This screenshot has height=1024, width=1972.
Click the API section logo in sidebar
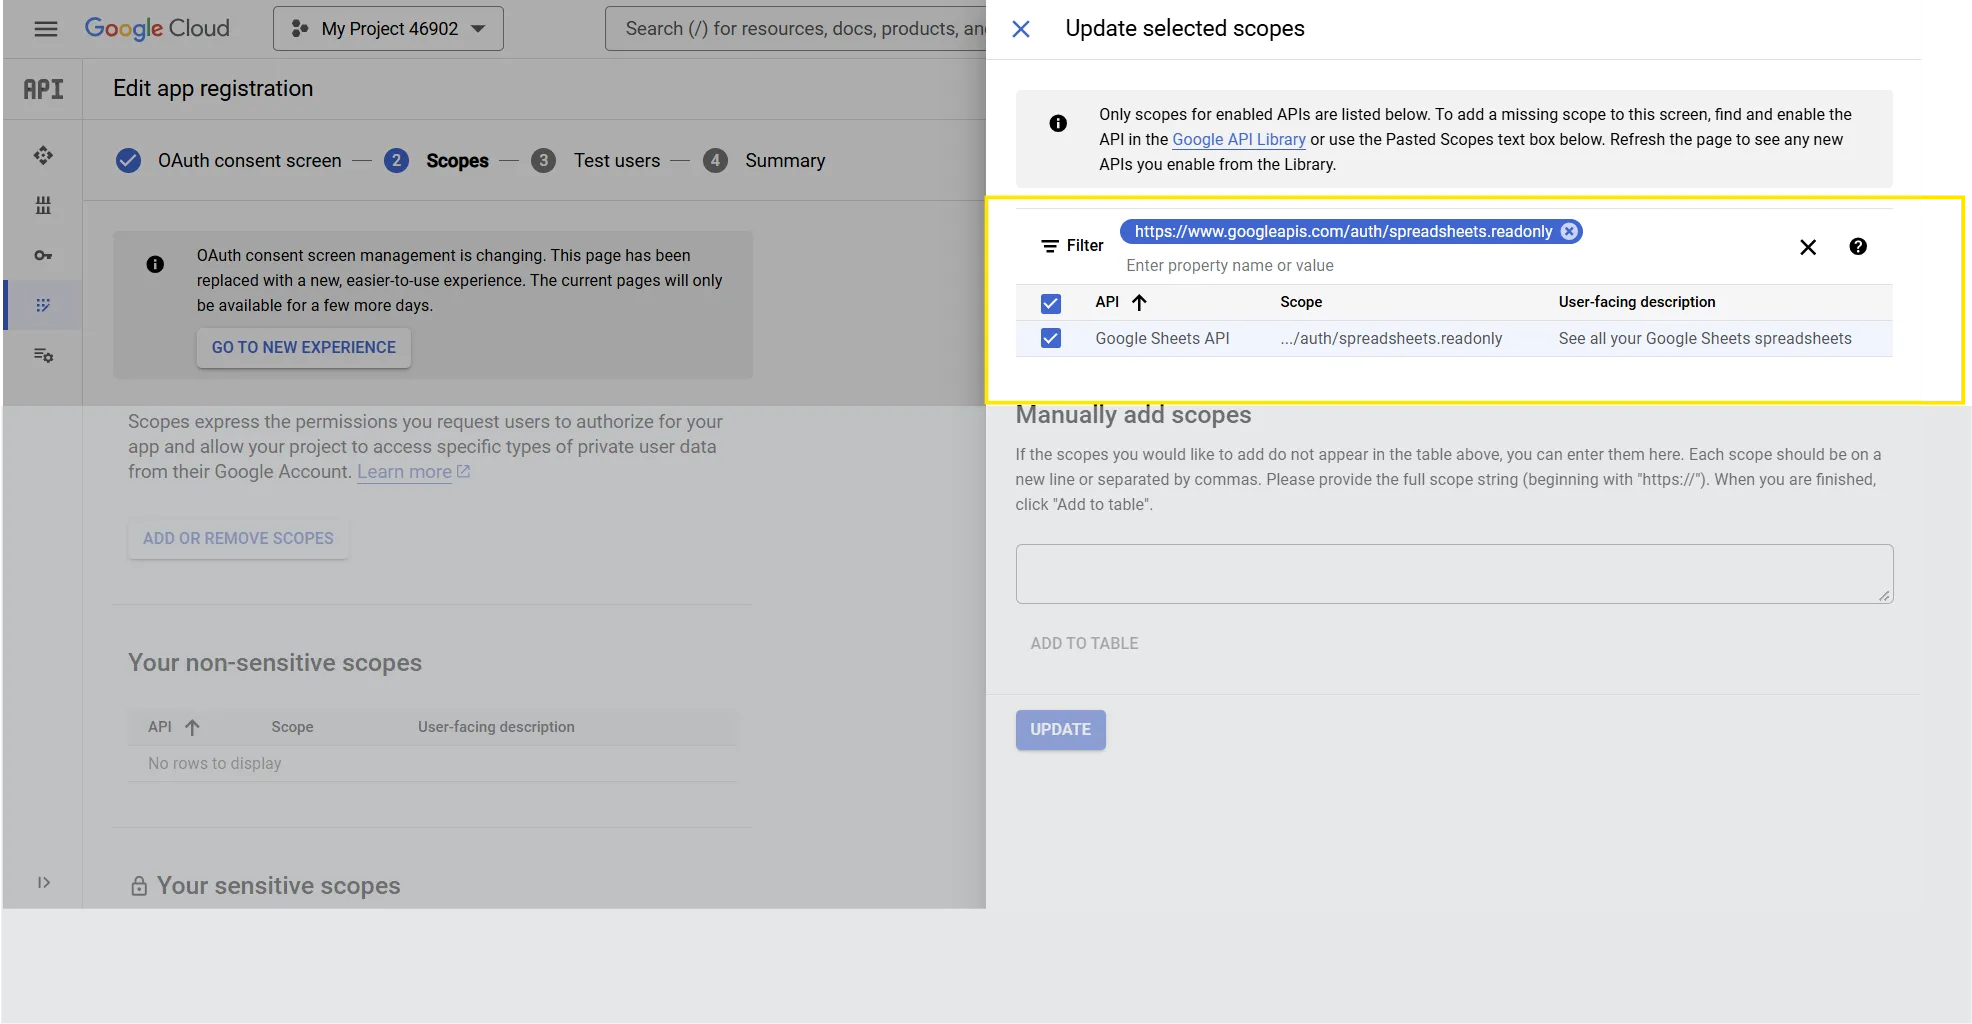43,90
